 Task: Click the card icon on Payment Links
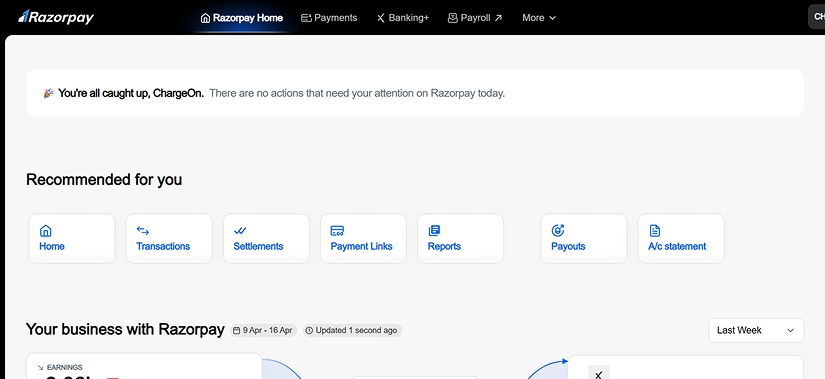click(x=337, y=231)
